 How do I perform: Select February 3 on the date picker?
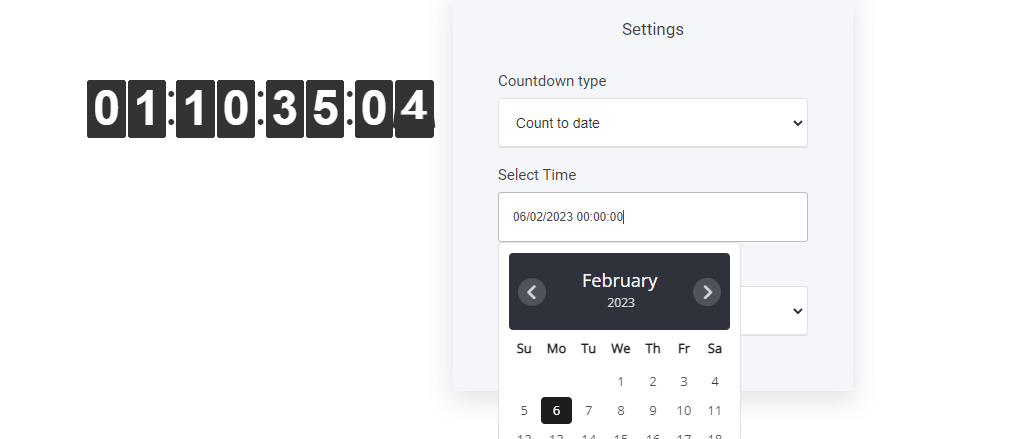[684, 381]
